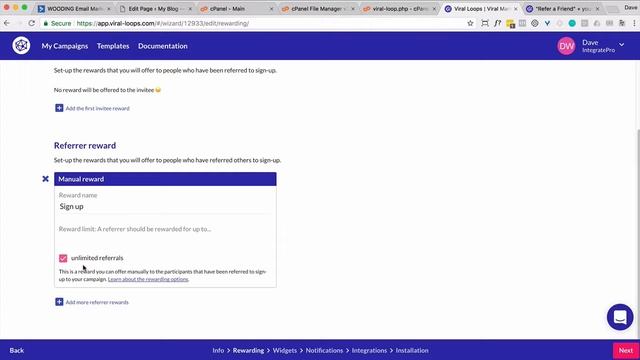The width and height of the screenshot is (640, 360).
Task: Open the My Campaigns menu
Action: pyautogui.click(x=64, y=46)
